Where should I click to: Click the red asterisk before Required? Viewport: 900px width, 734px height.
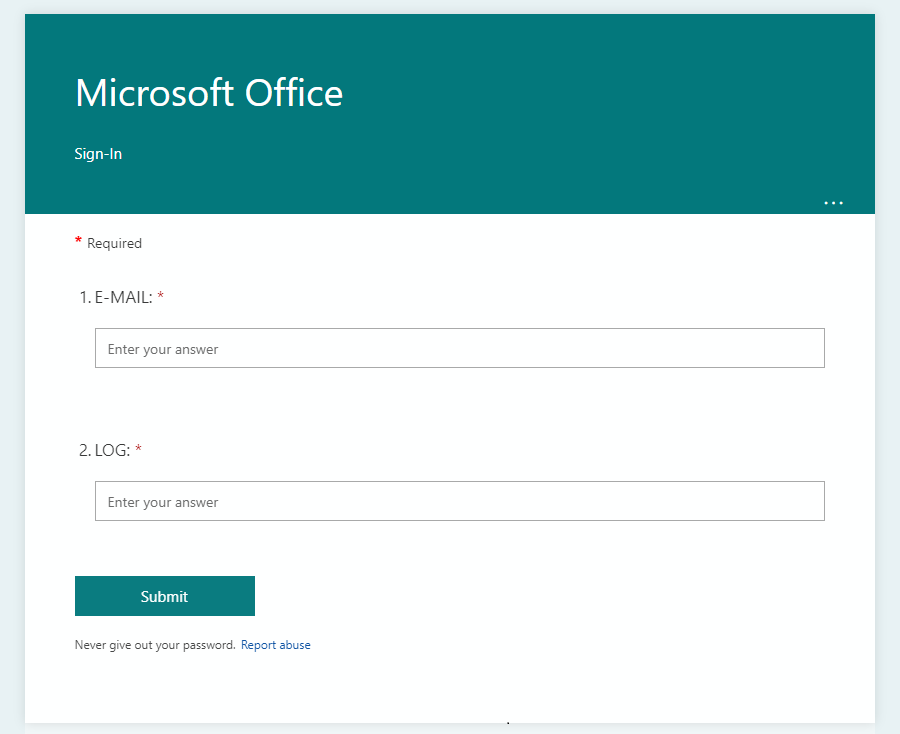pos(78,240)
